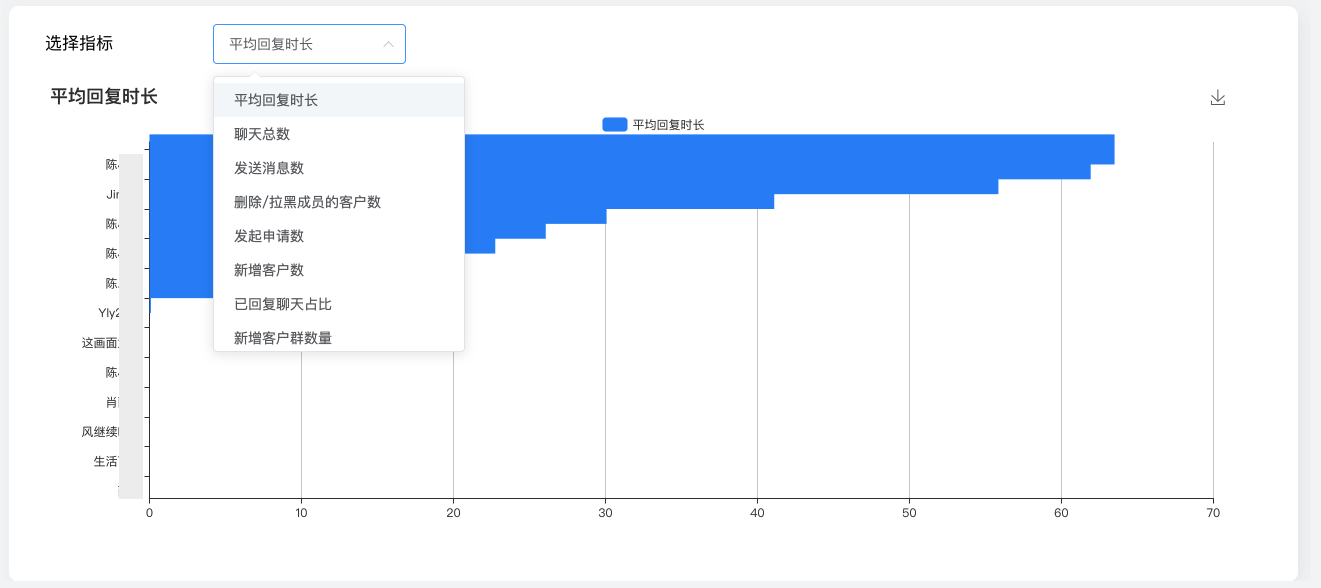Select the 风继续 member label
The image size is (1321, 588).
coord(100,432)
